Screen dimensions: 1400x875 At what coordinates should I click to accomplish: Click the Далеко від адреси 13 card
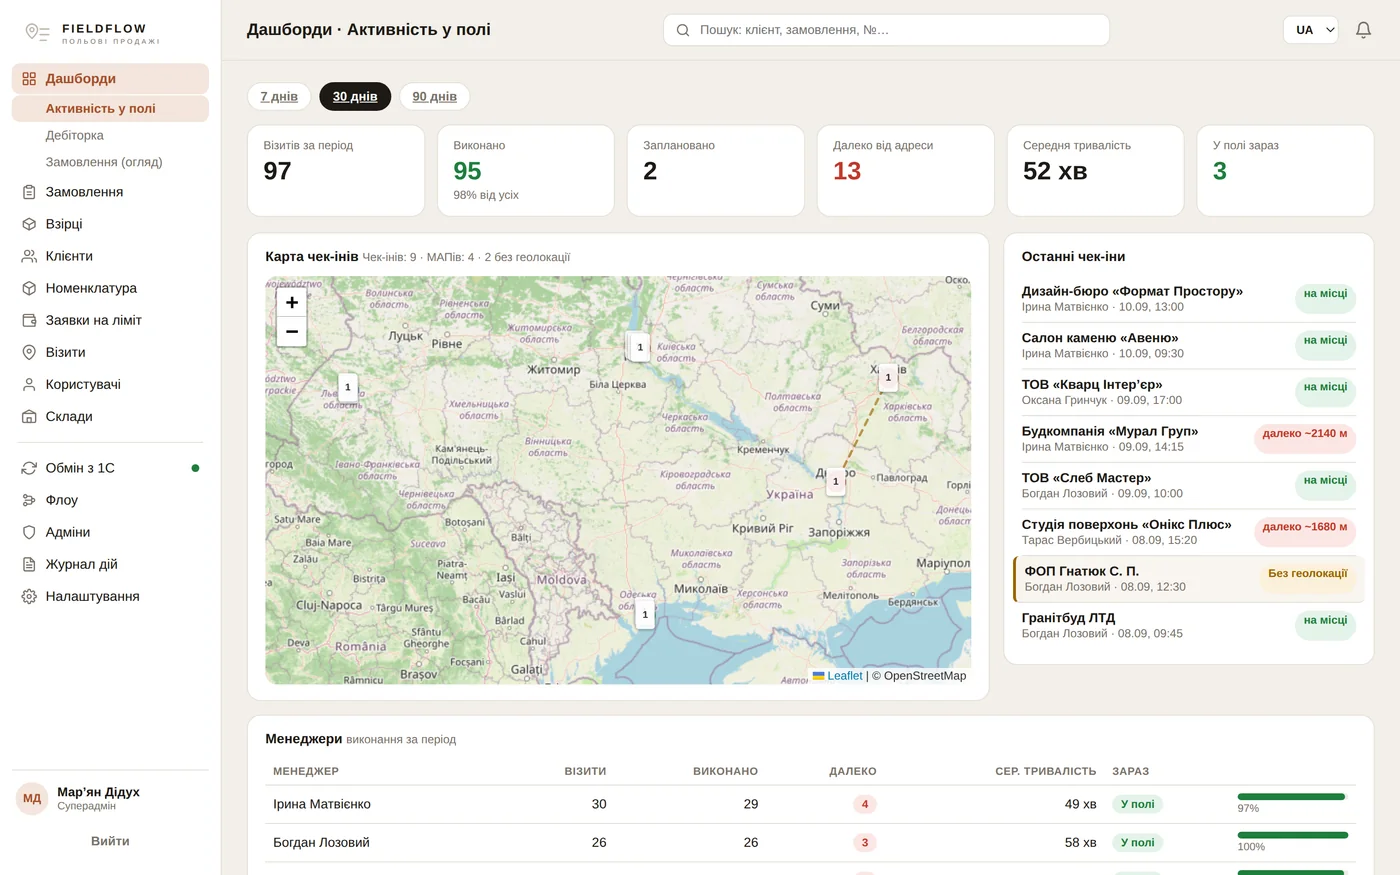pyautogui.click(x=905, y=170)
